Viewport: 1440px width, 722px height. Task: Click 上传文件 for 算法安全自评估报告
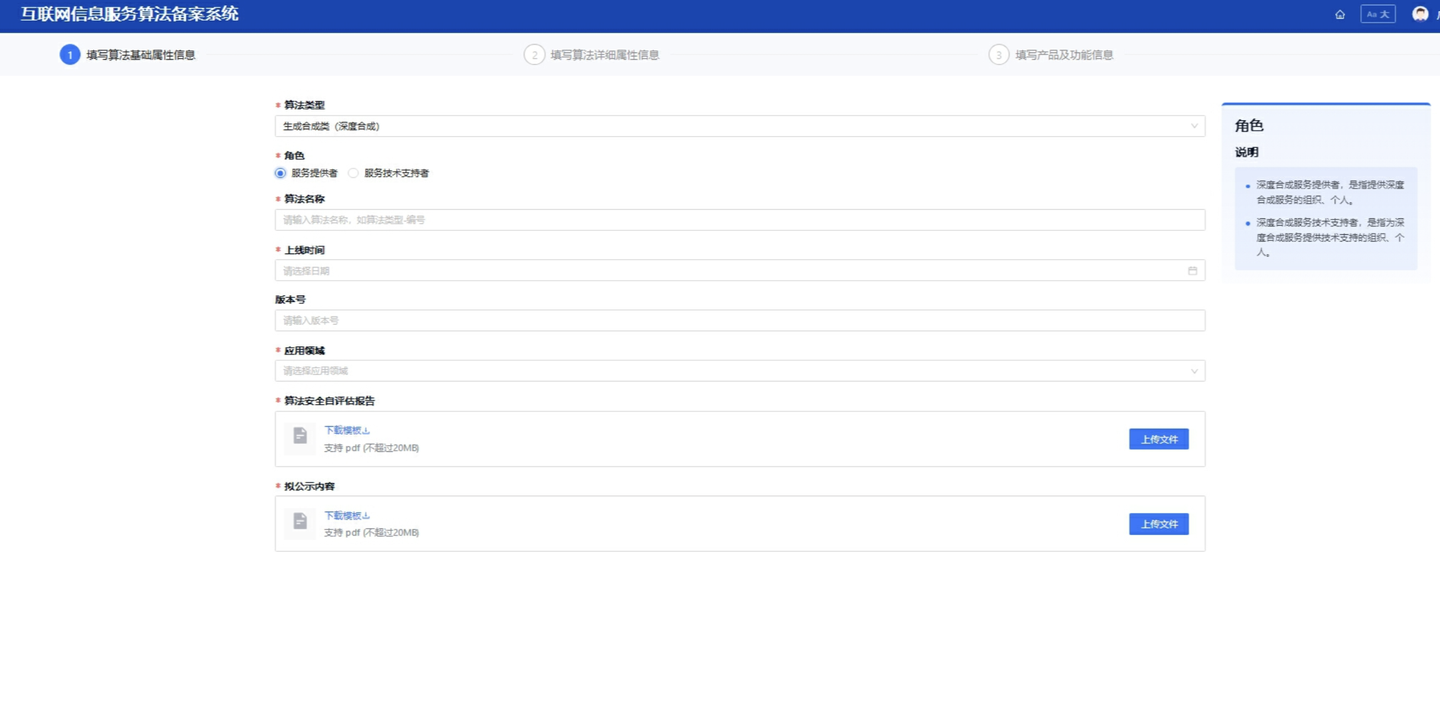[x=1158, y=439]
